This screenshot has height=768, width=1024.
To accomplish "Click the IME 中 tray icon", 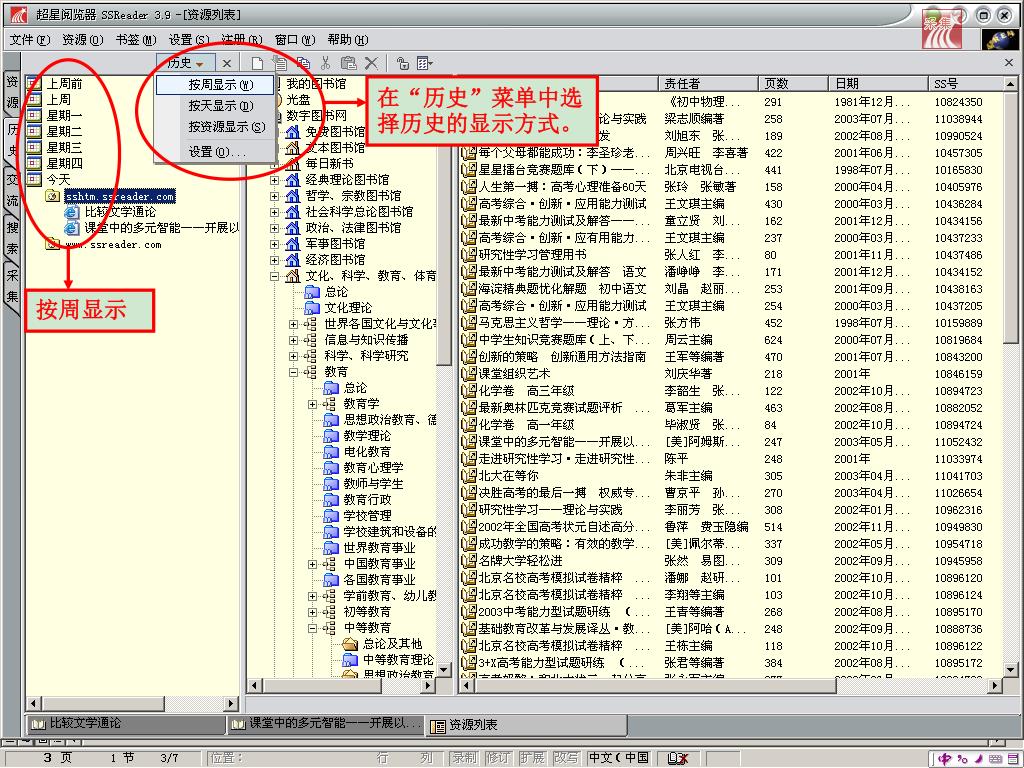I will coord(944,758).
